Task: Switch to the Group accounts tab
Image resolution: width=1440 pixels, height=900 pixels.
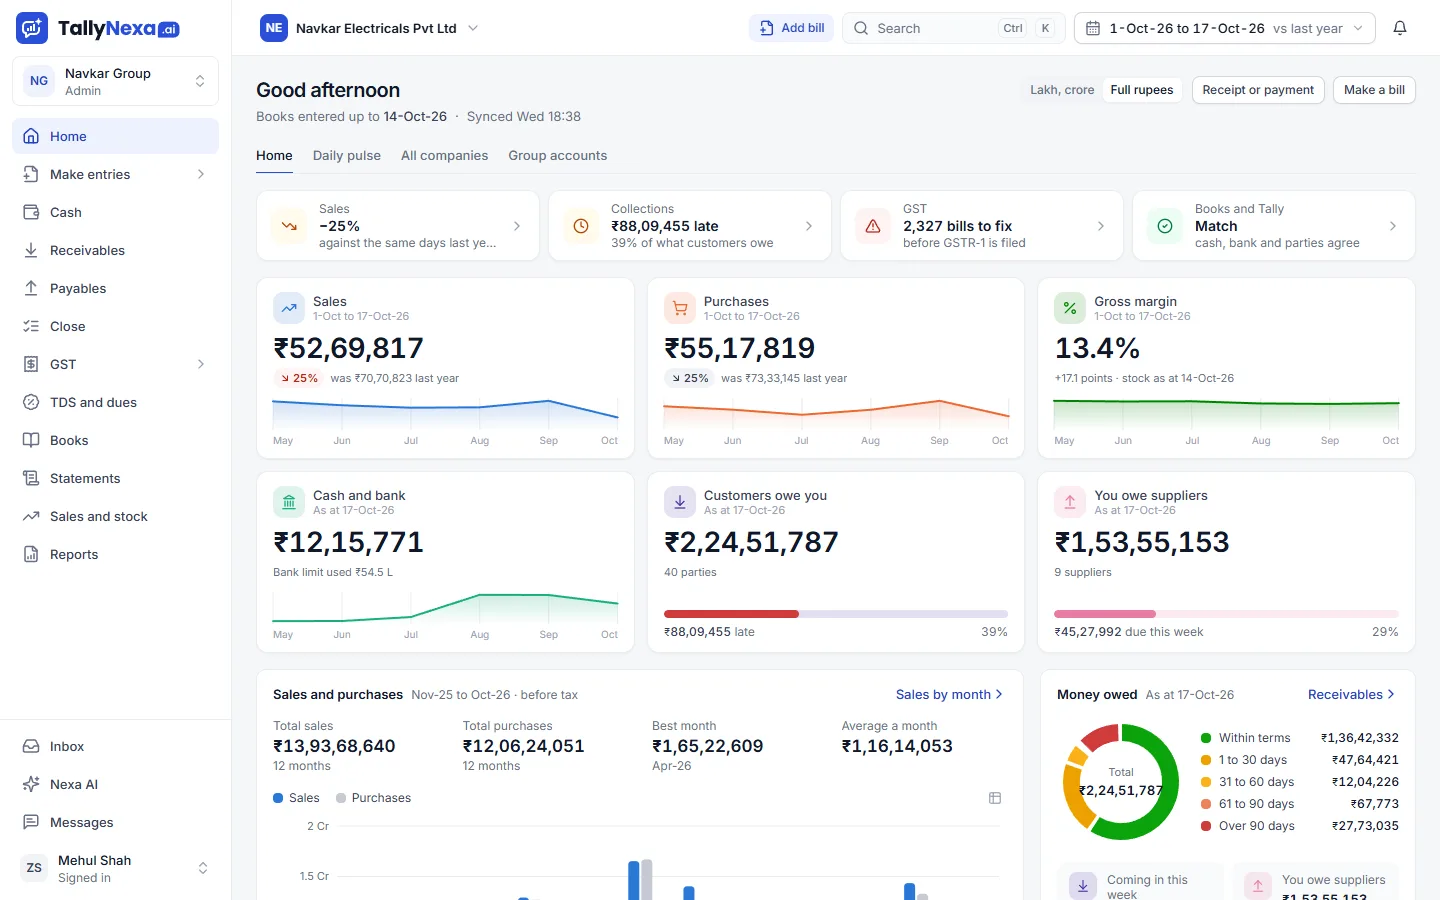Action: [558, 156]
